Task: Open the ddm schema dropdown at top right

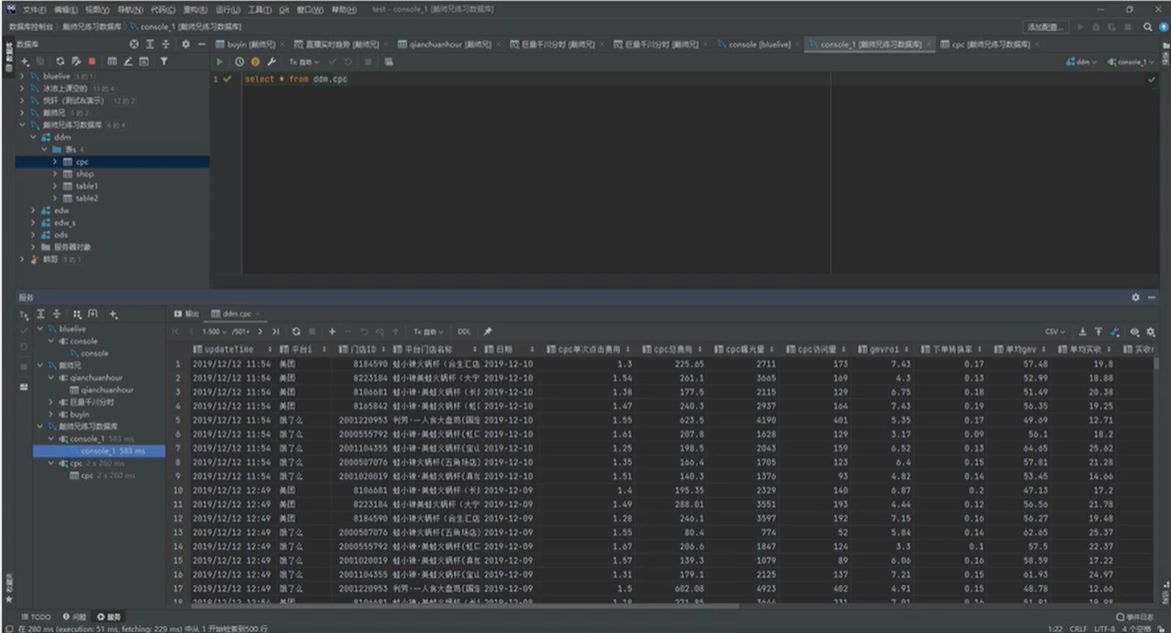Action: [1082, 62]
